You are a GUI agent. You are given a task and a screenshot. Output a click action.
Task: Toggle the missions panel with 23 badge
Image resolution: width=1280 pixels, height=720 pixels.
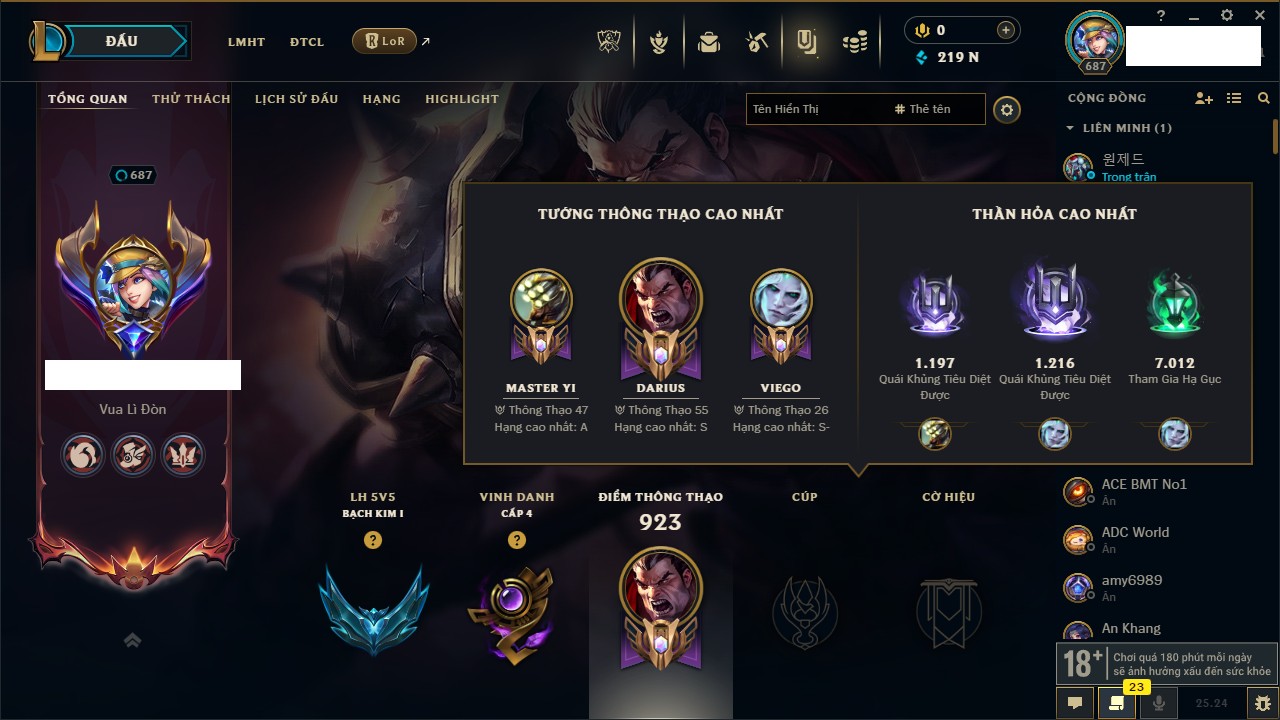tap(1117, 703)
